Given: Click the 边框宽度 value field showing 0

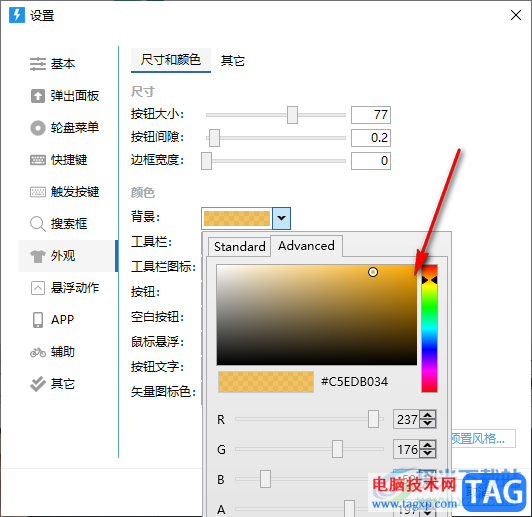Looking at the screenshot, I should coord(371,161).
